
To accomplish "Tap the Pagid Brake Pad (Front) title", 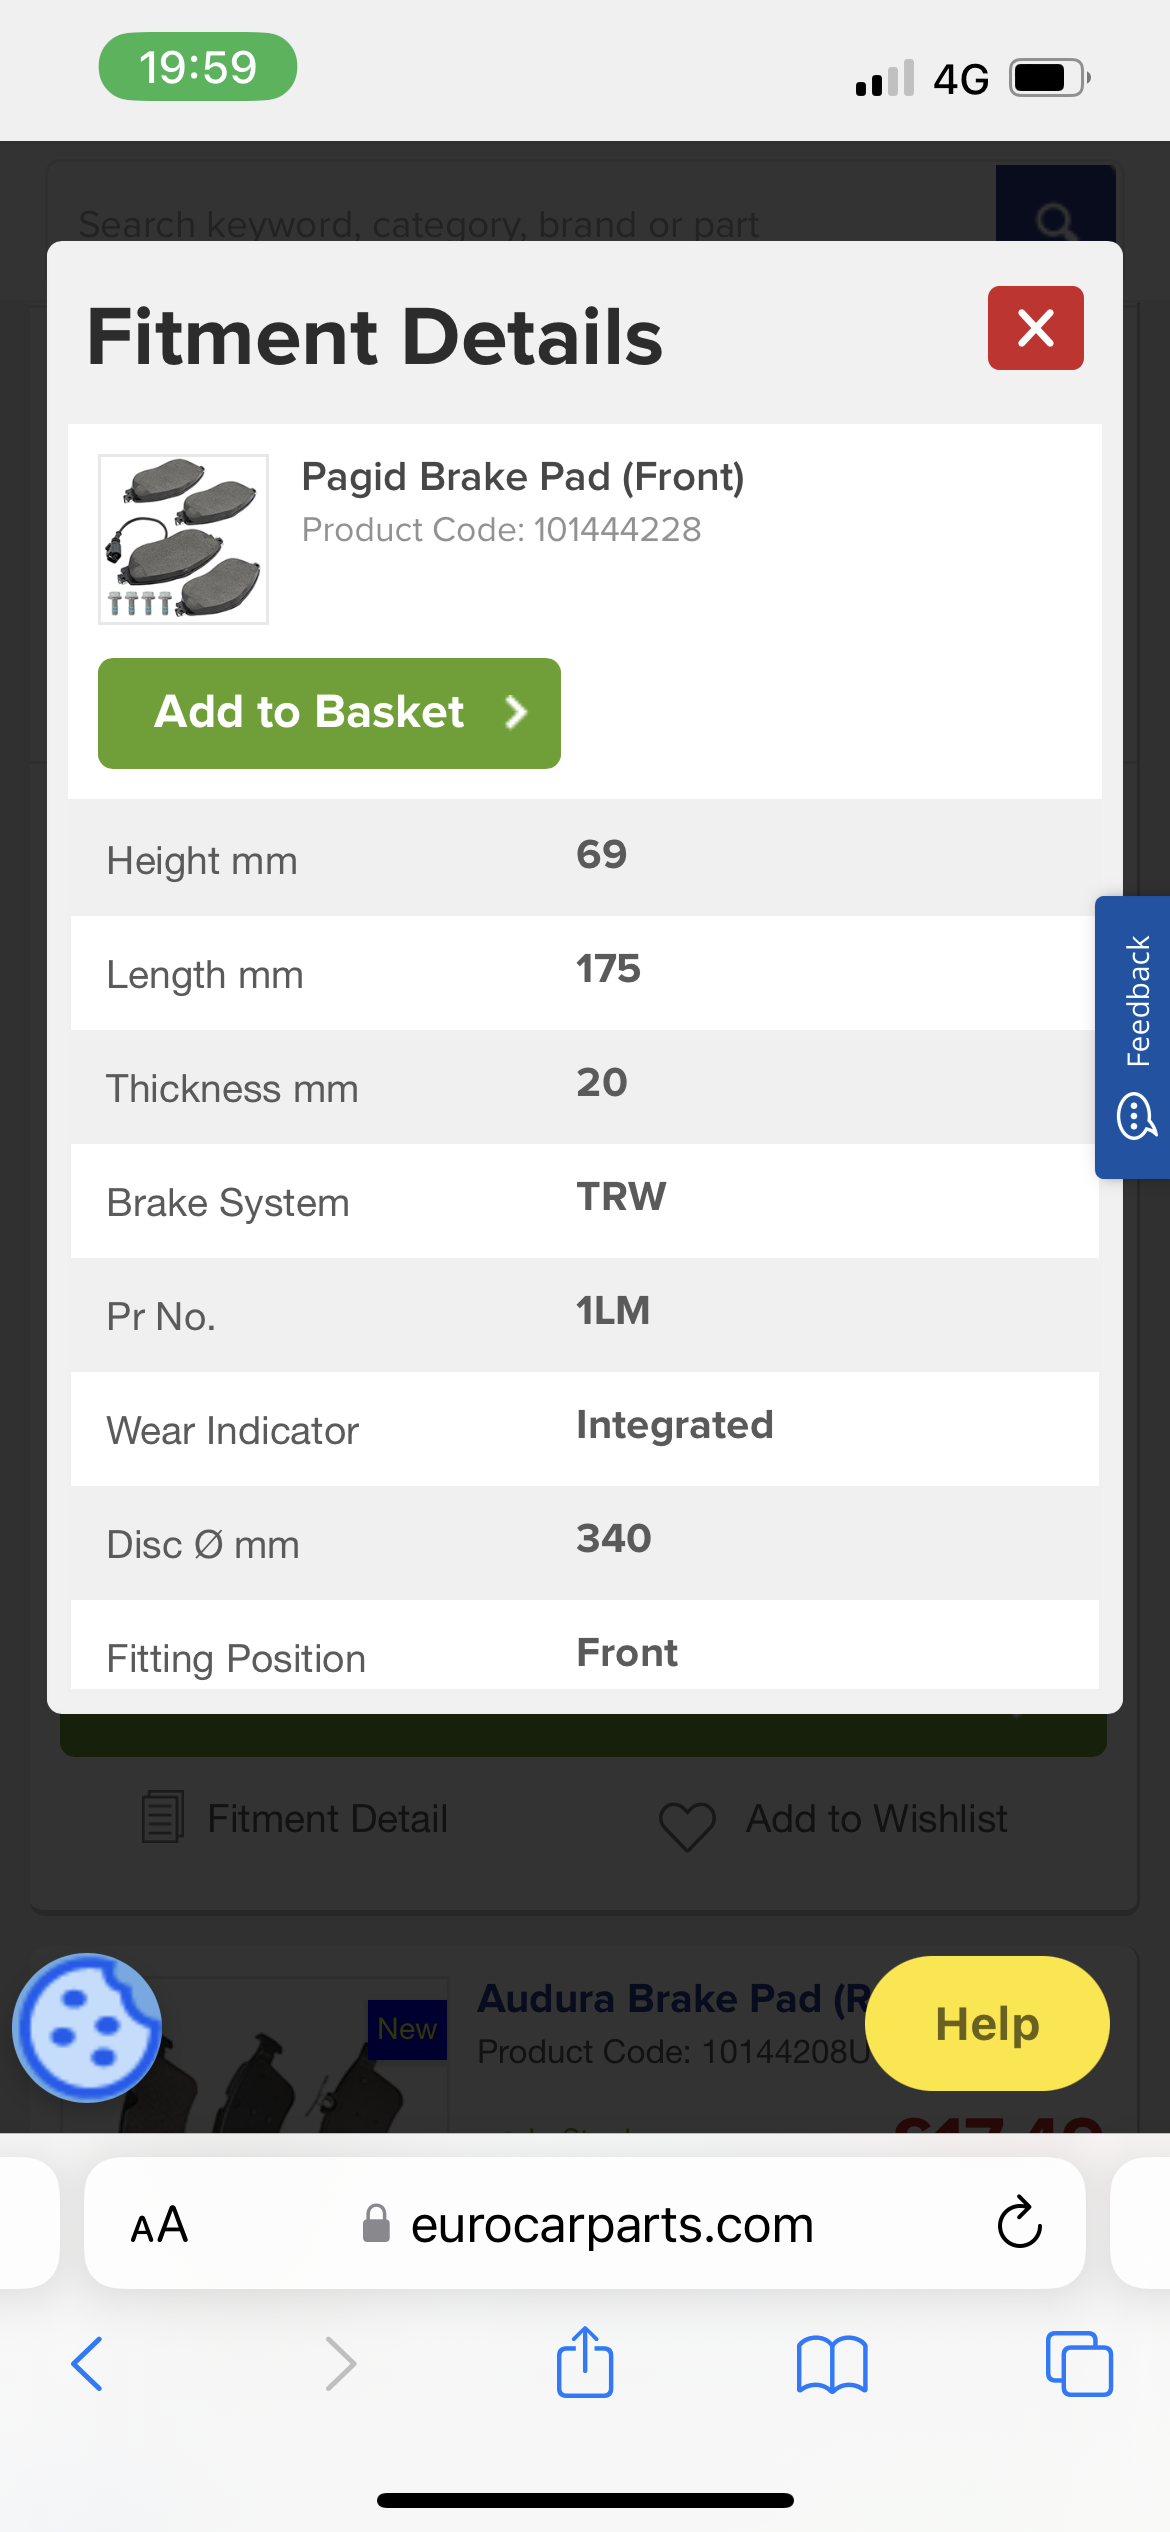I will click(x=523, y=477).
